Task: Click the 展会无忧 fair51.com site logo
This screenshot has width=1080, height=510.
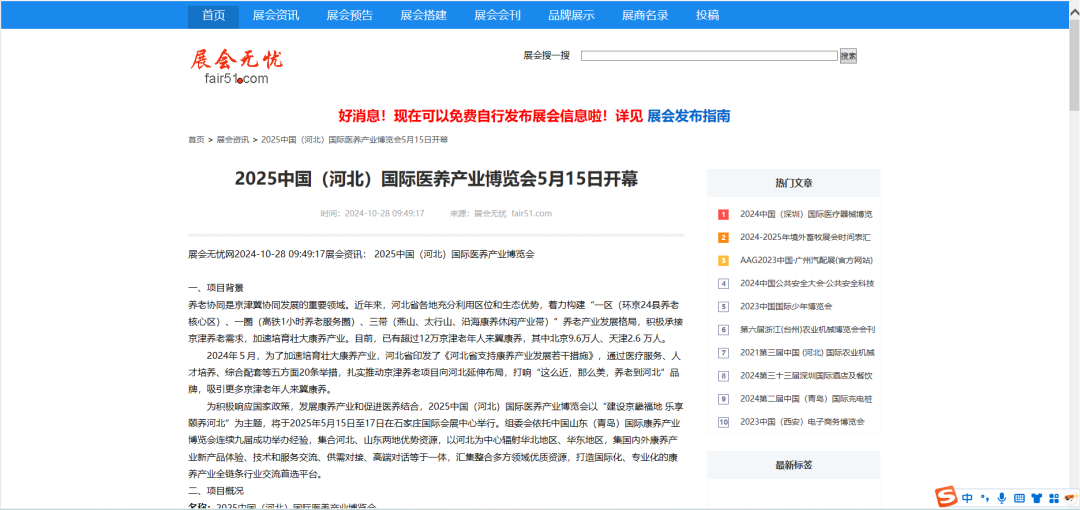Action: 230,66
